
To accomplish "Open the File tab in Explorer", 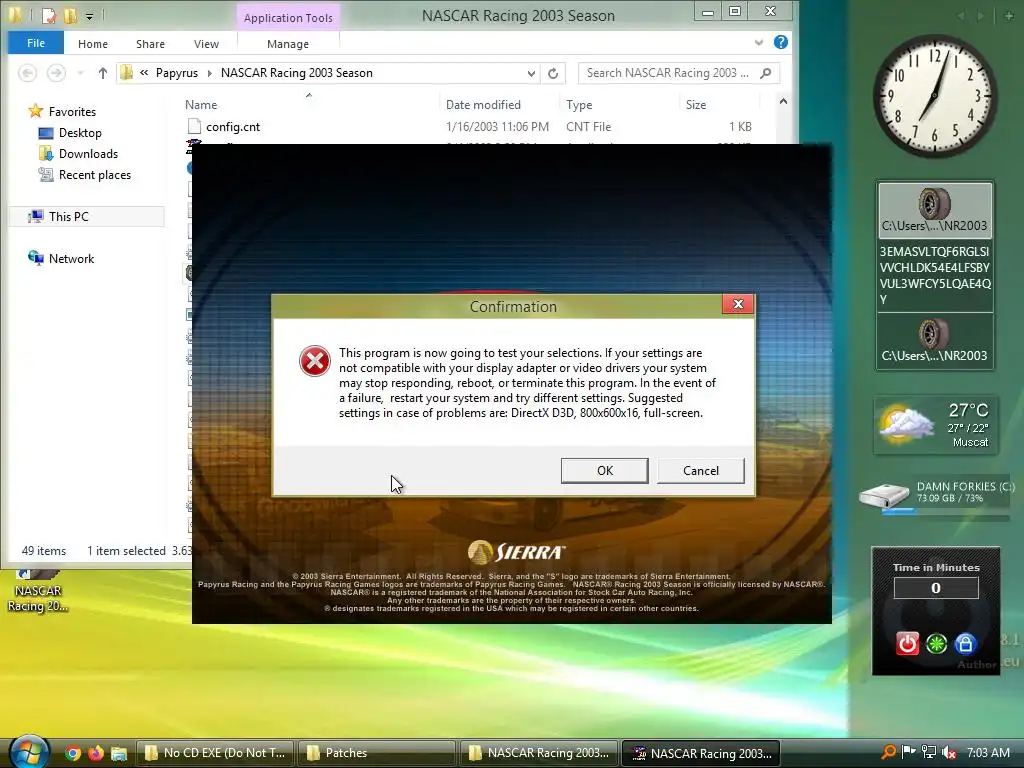I will [36, 43].
